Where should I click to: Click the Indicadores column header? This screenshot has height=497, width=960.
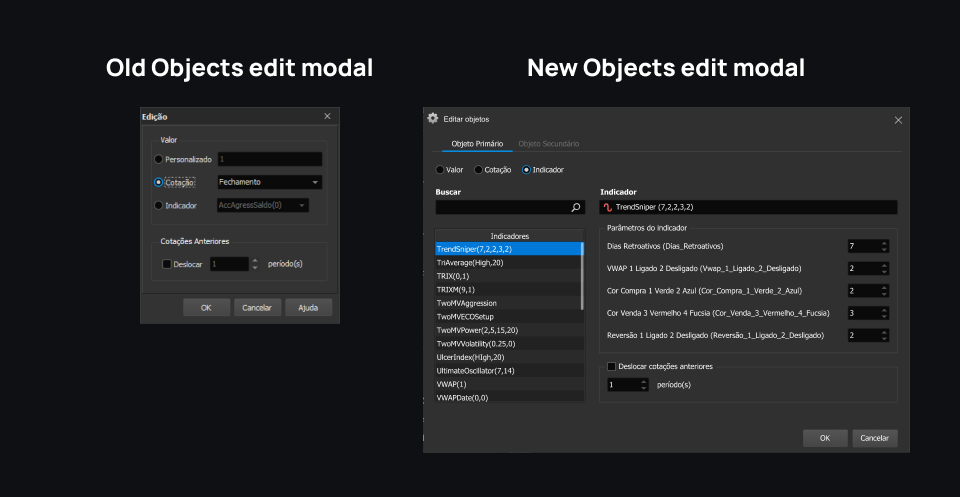pyautogui.click(x=509, y=236)
